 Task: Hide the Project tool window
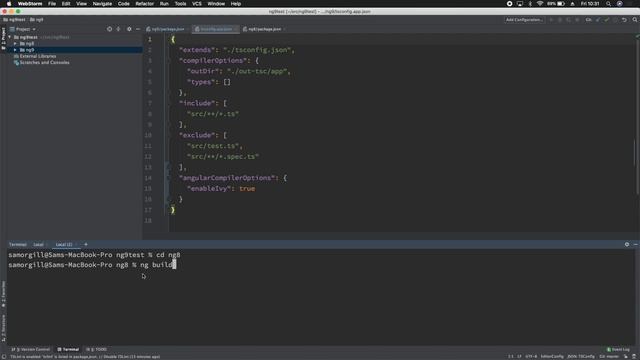138,29
